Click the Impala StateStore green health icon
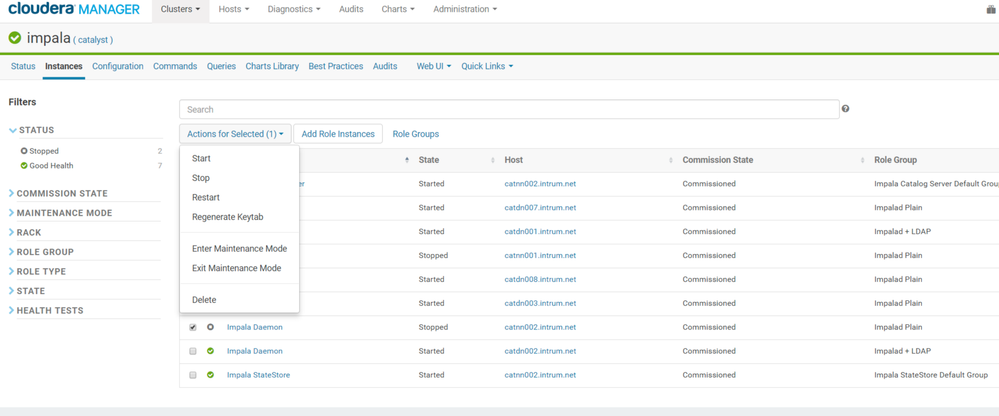Viewport: 999px width, 416px height. pos(210,375)
